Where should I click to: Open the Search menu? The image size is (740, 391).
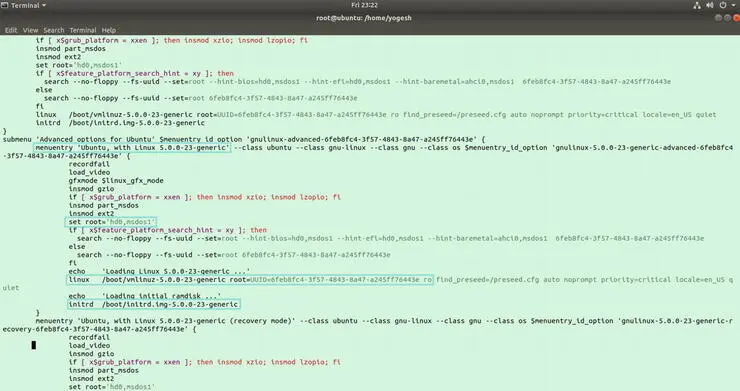54,30
